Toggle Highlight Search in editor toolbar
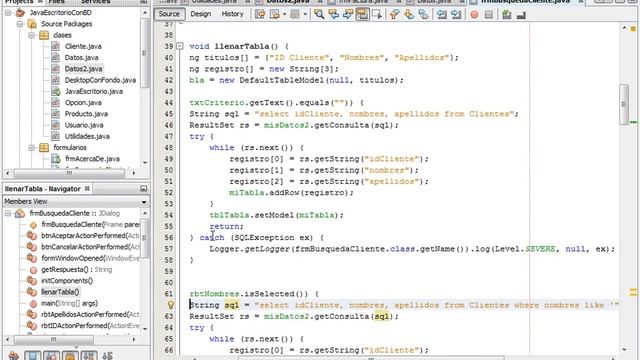 point(362,15)
